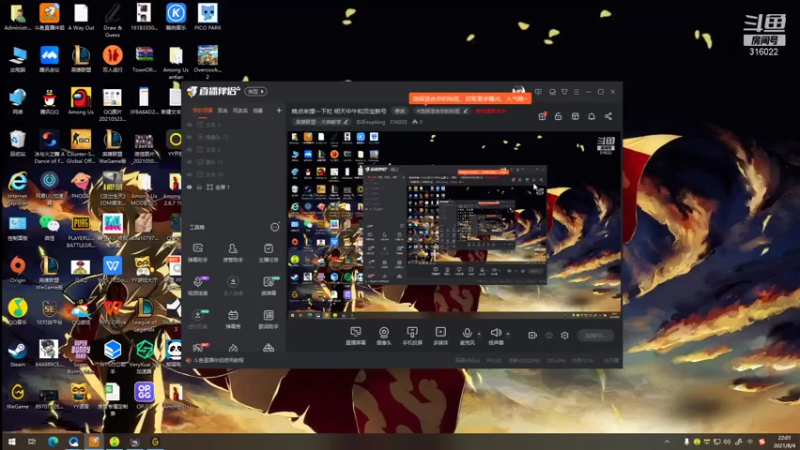
Task: Click the record video icon beside the preview eye
Action: [532, 335]
